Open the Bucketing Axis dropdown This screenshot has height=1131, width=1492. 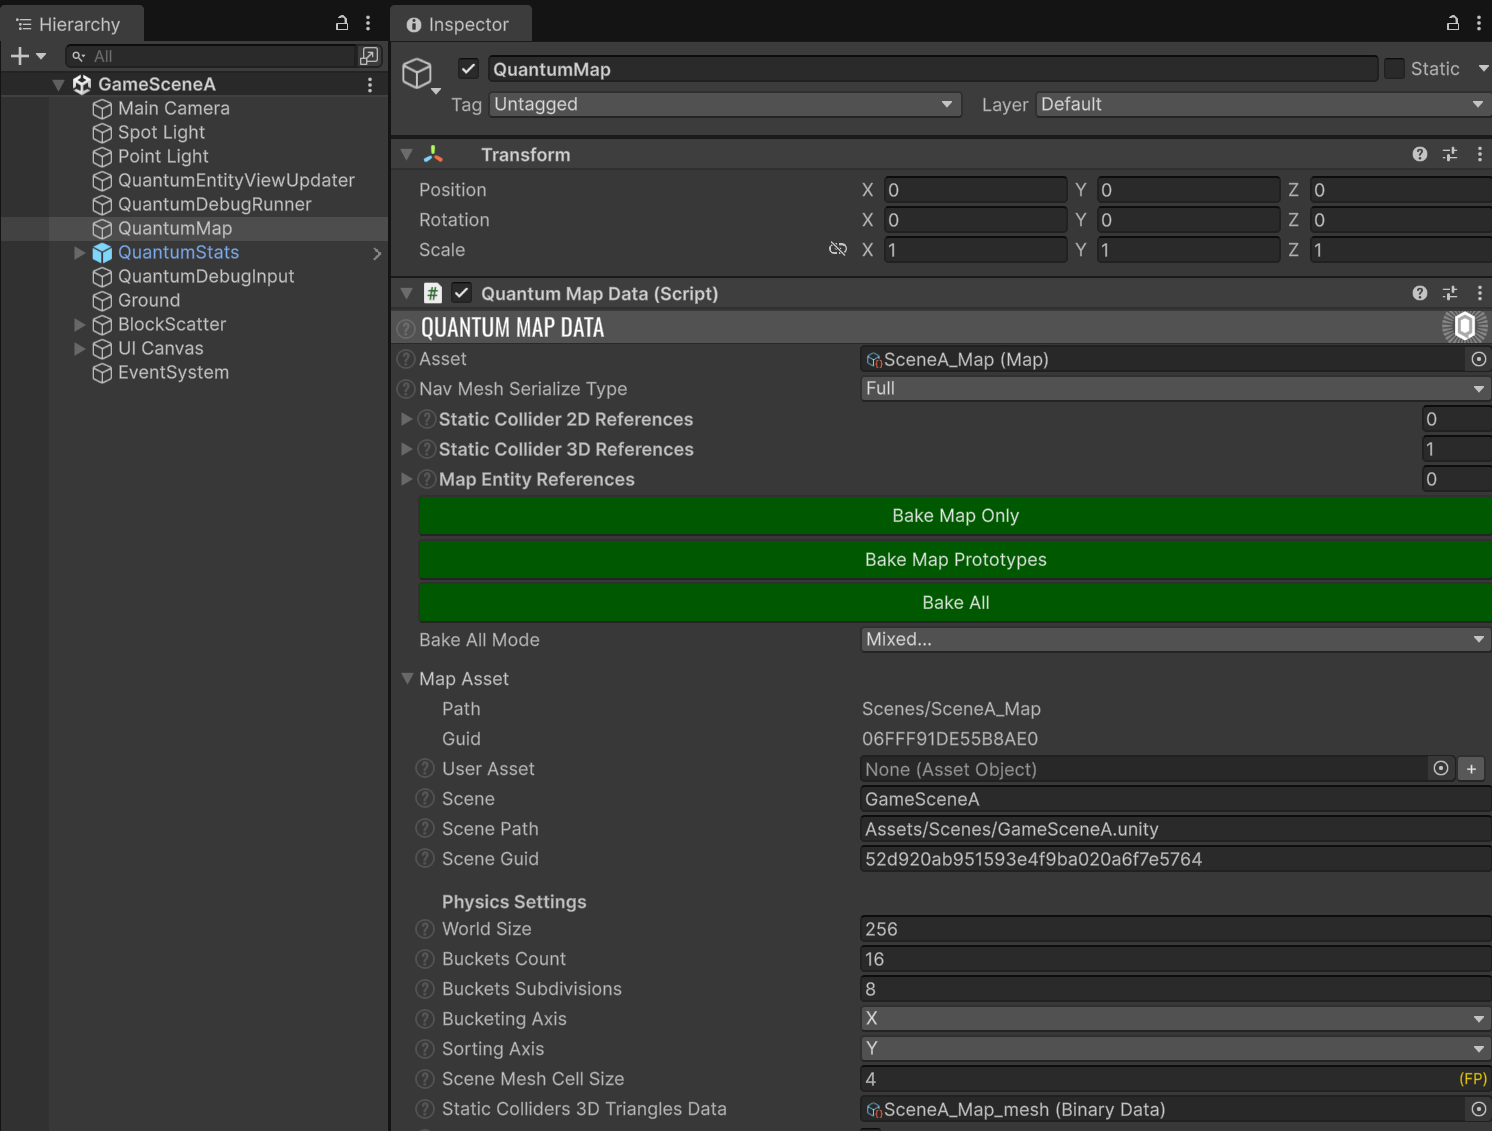[1176, 1019]
